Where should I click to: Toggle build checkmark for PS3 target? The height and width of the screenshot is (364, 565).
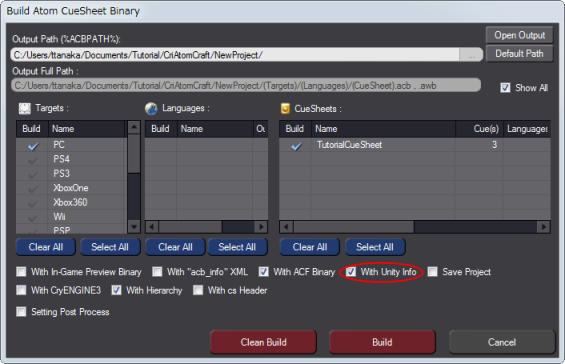(33, 175)
